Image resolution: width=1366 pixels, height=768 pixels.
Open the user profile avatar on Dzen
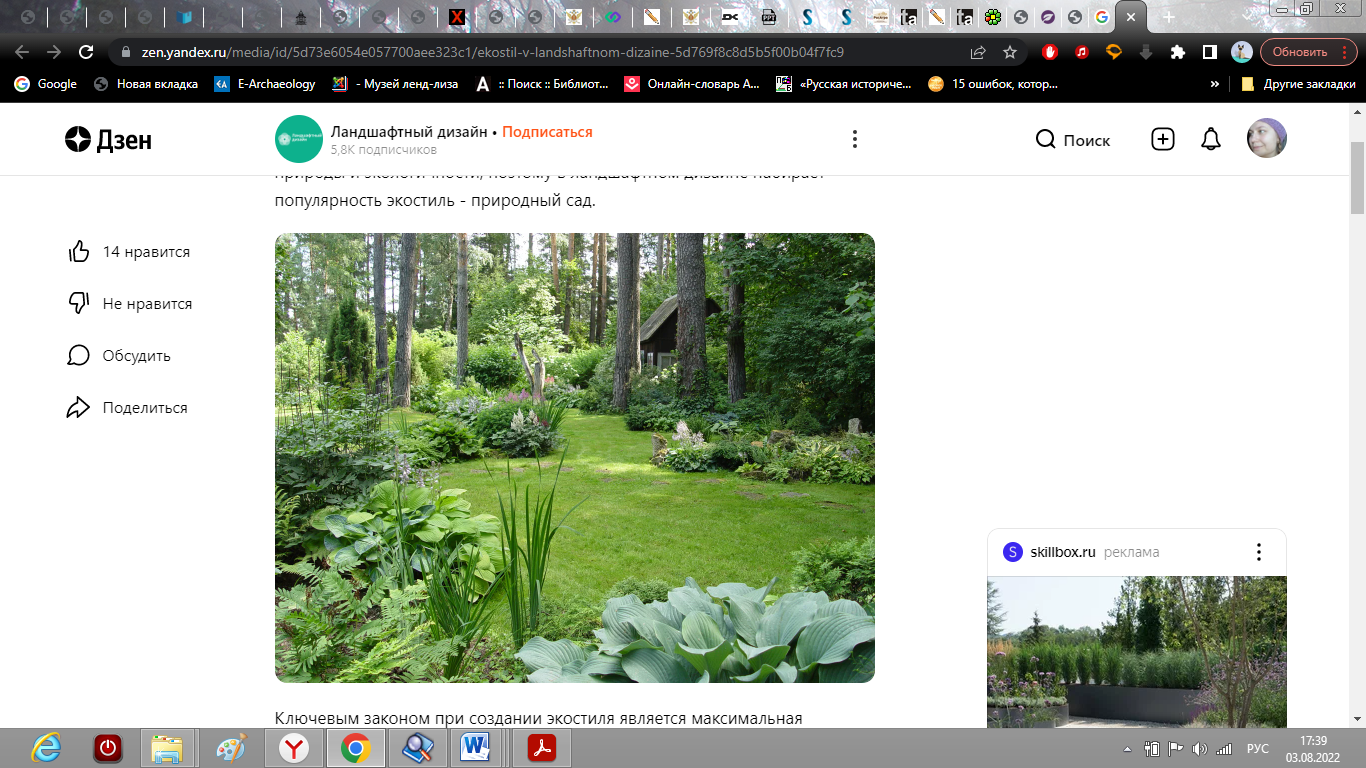pos(1267,139)
